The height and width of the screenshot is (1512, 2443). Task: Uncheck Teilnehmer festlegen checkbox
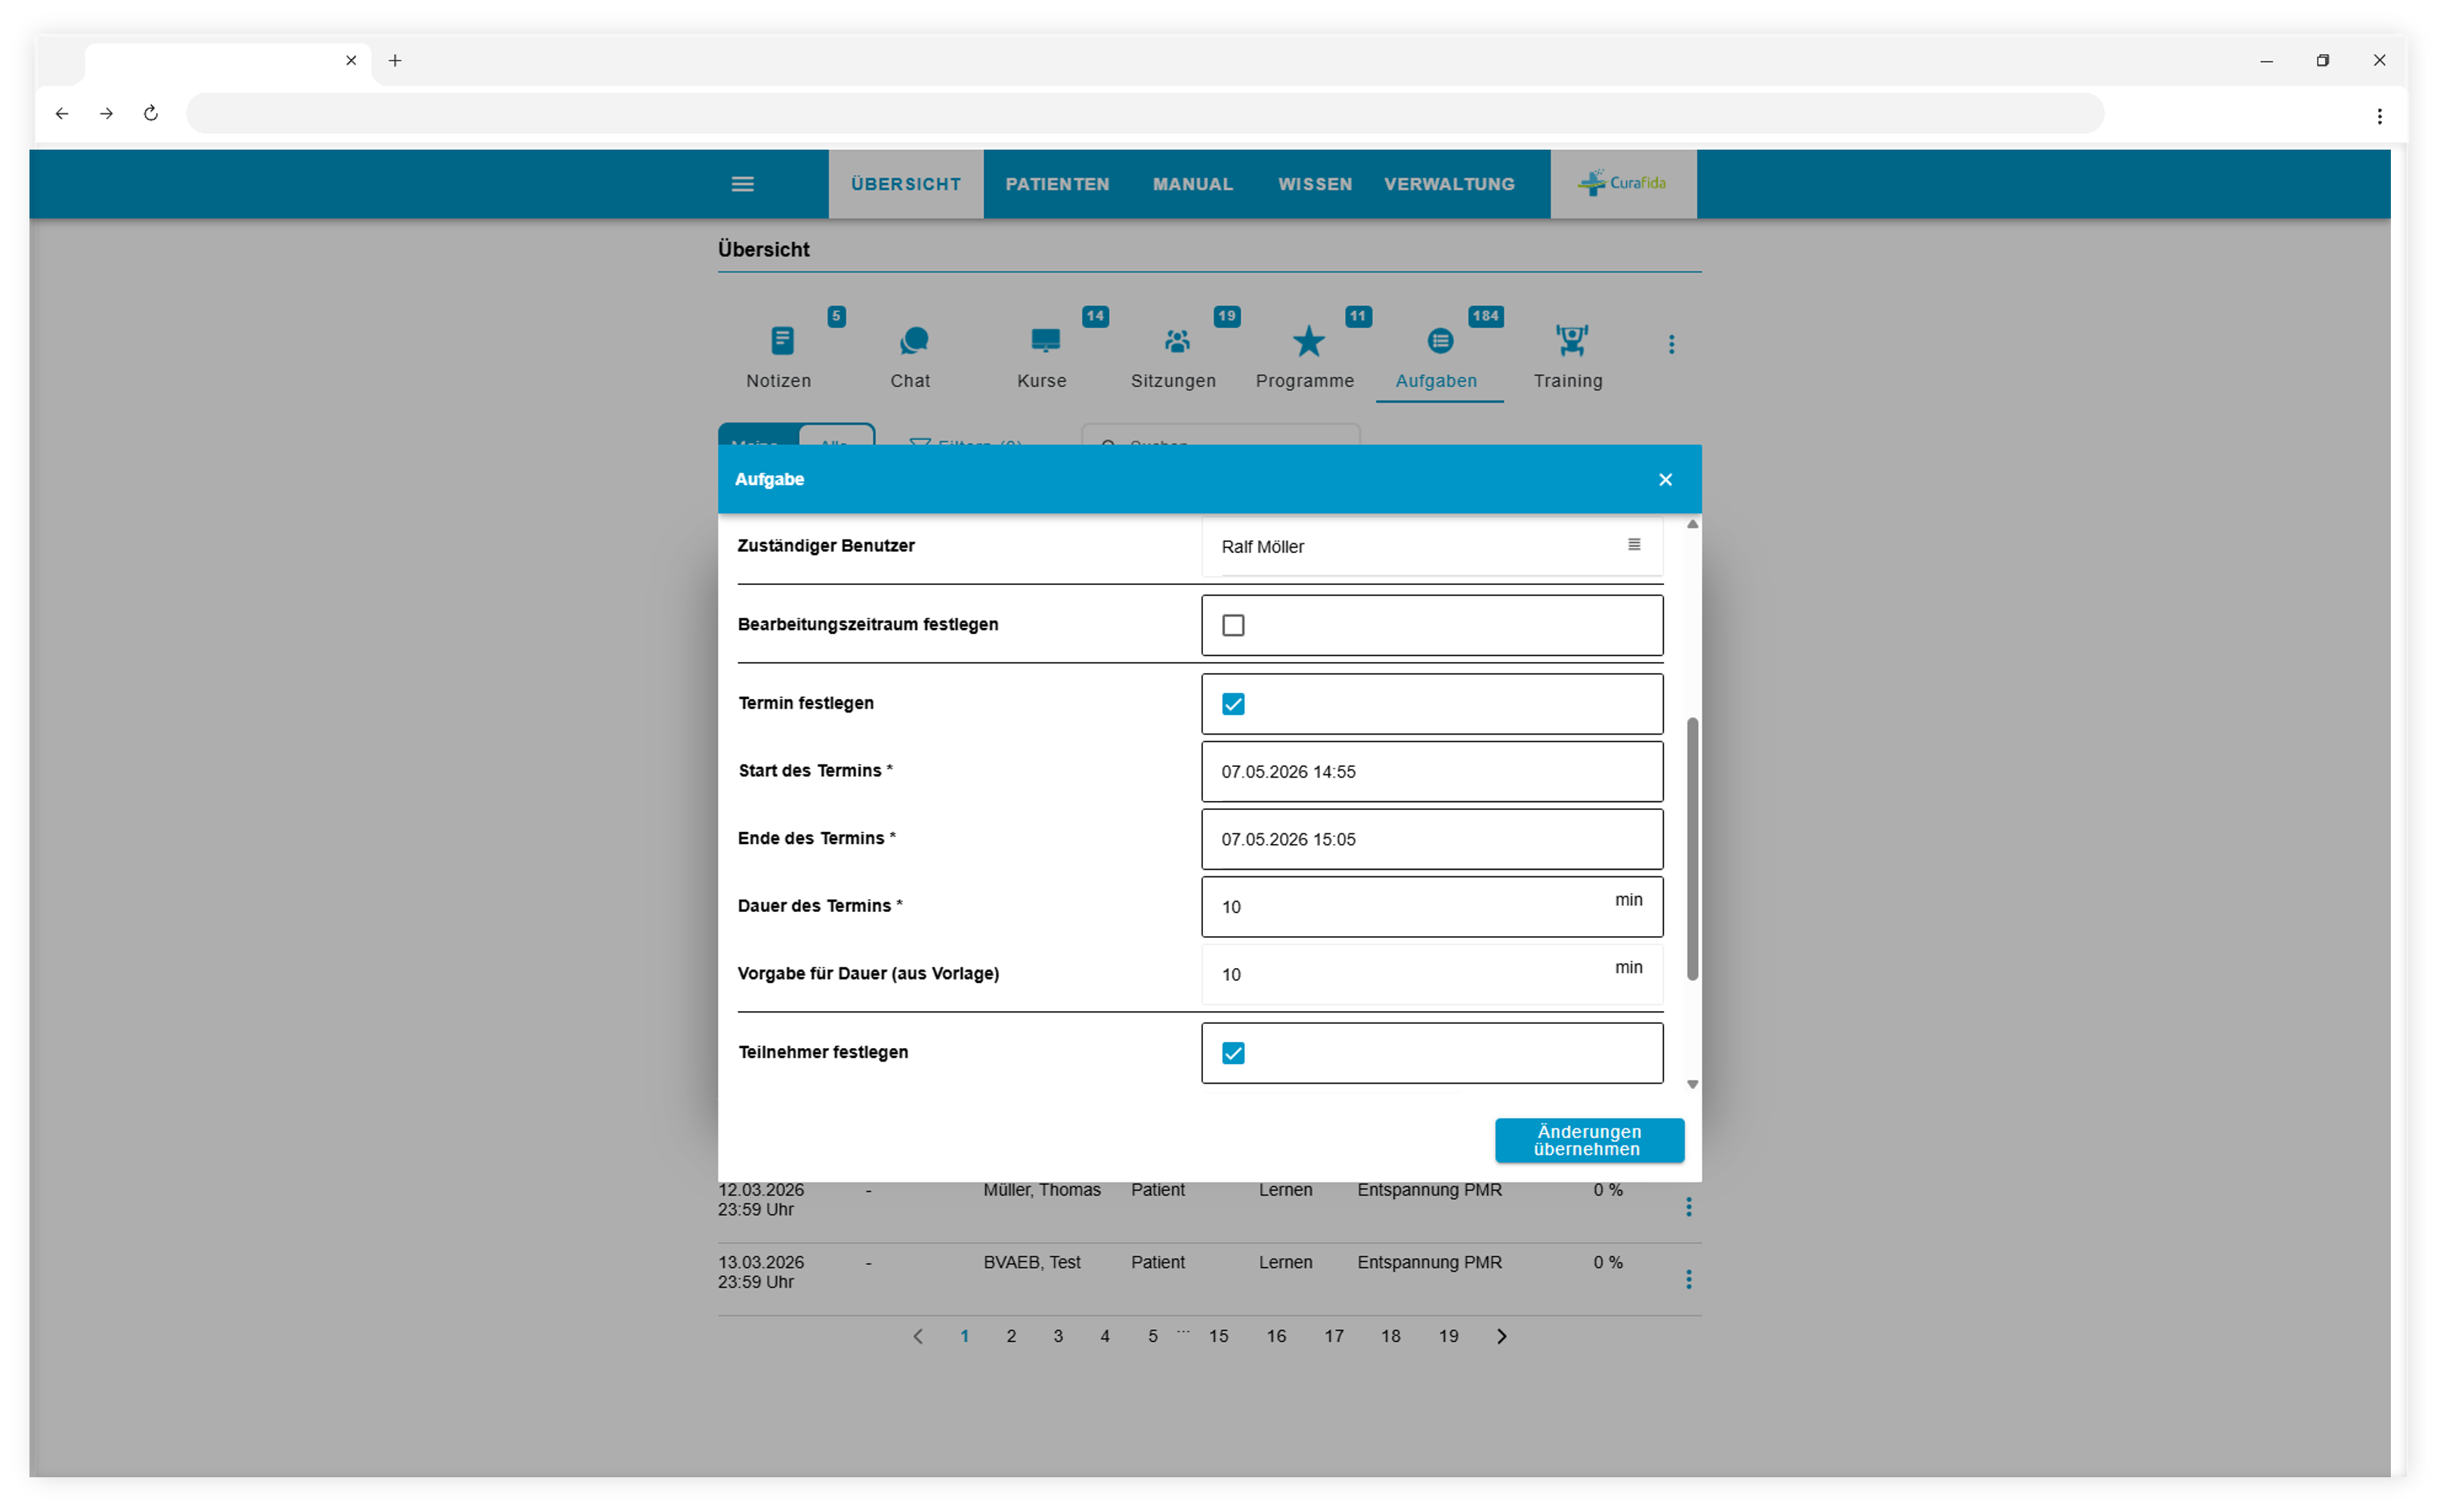click(x=1233, y=1053)
